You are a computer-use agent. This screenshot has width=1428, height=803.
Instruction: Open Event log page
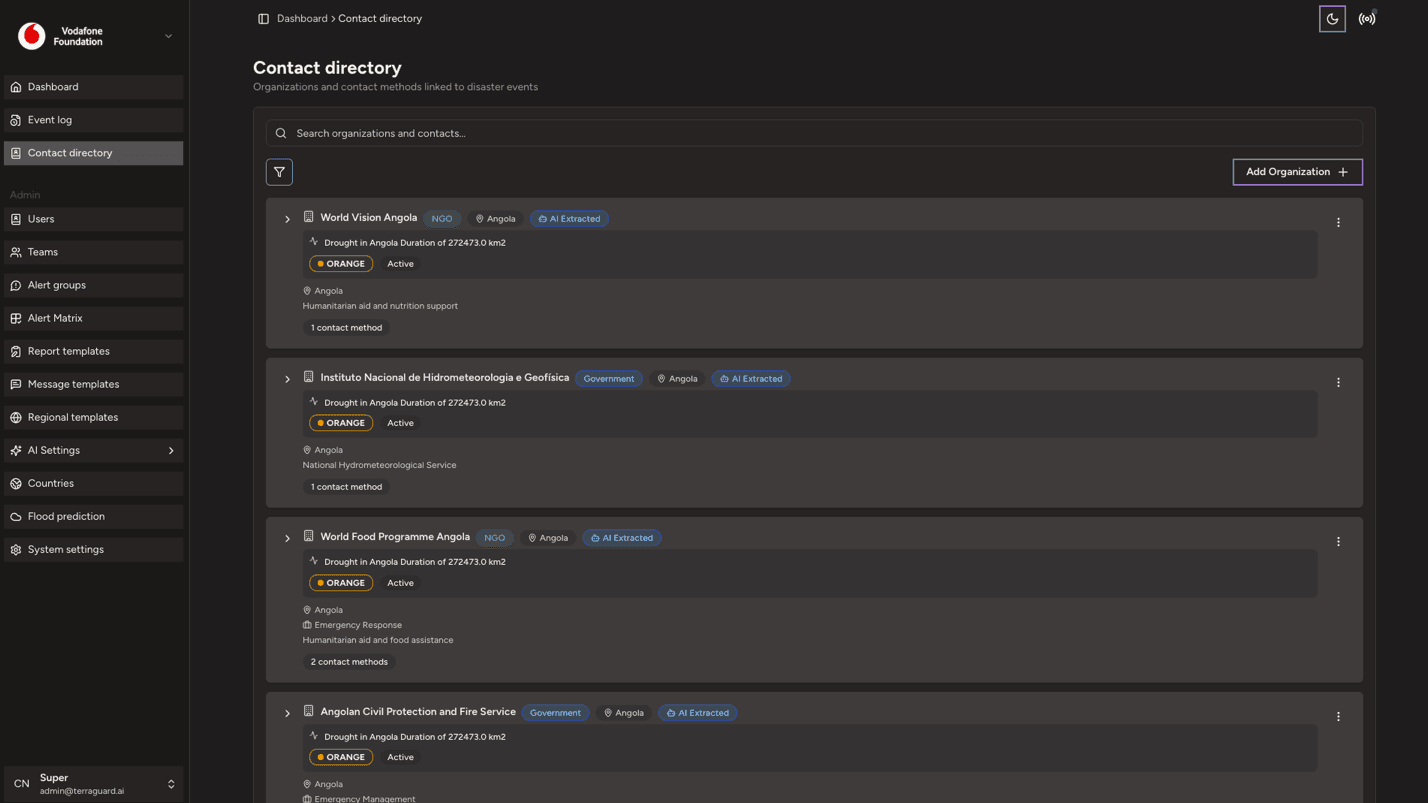point(94,120)
